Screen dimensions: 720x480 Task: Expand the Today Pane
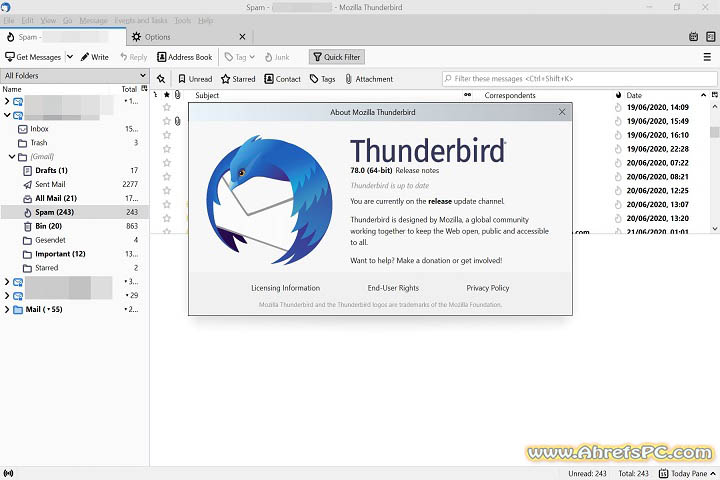[687, 473]
